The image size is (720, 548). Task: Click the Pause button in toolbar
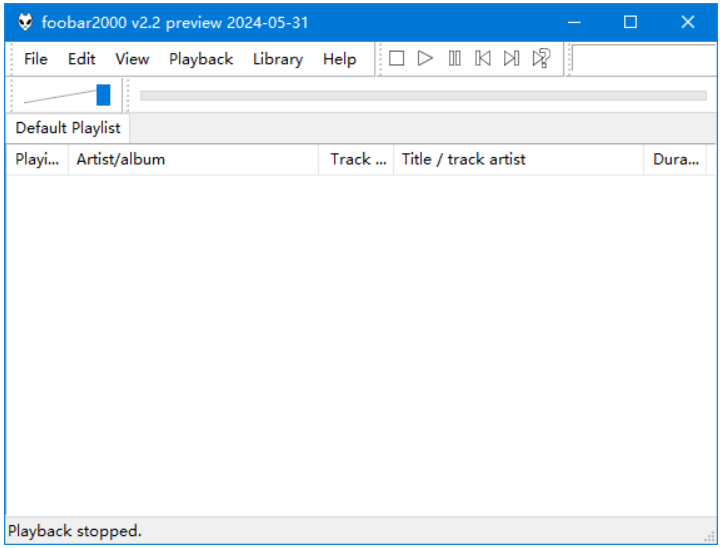(x=454, y=59)
